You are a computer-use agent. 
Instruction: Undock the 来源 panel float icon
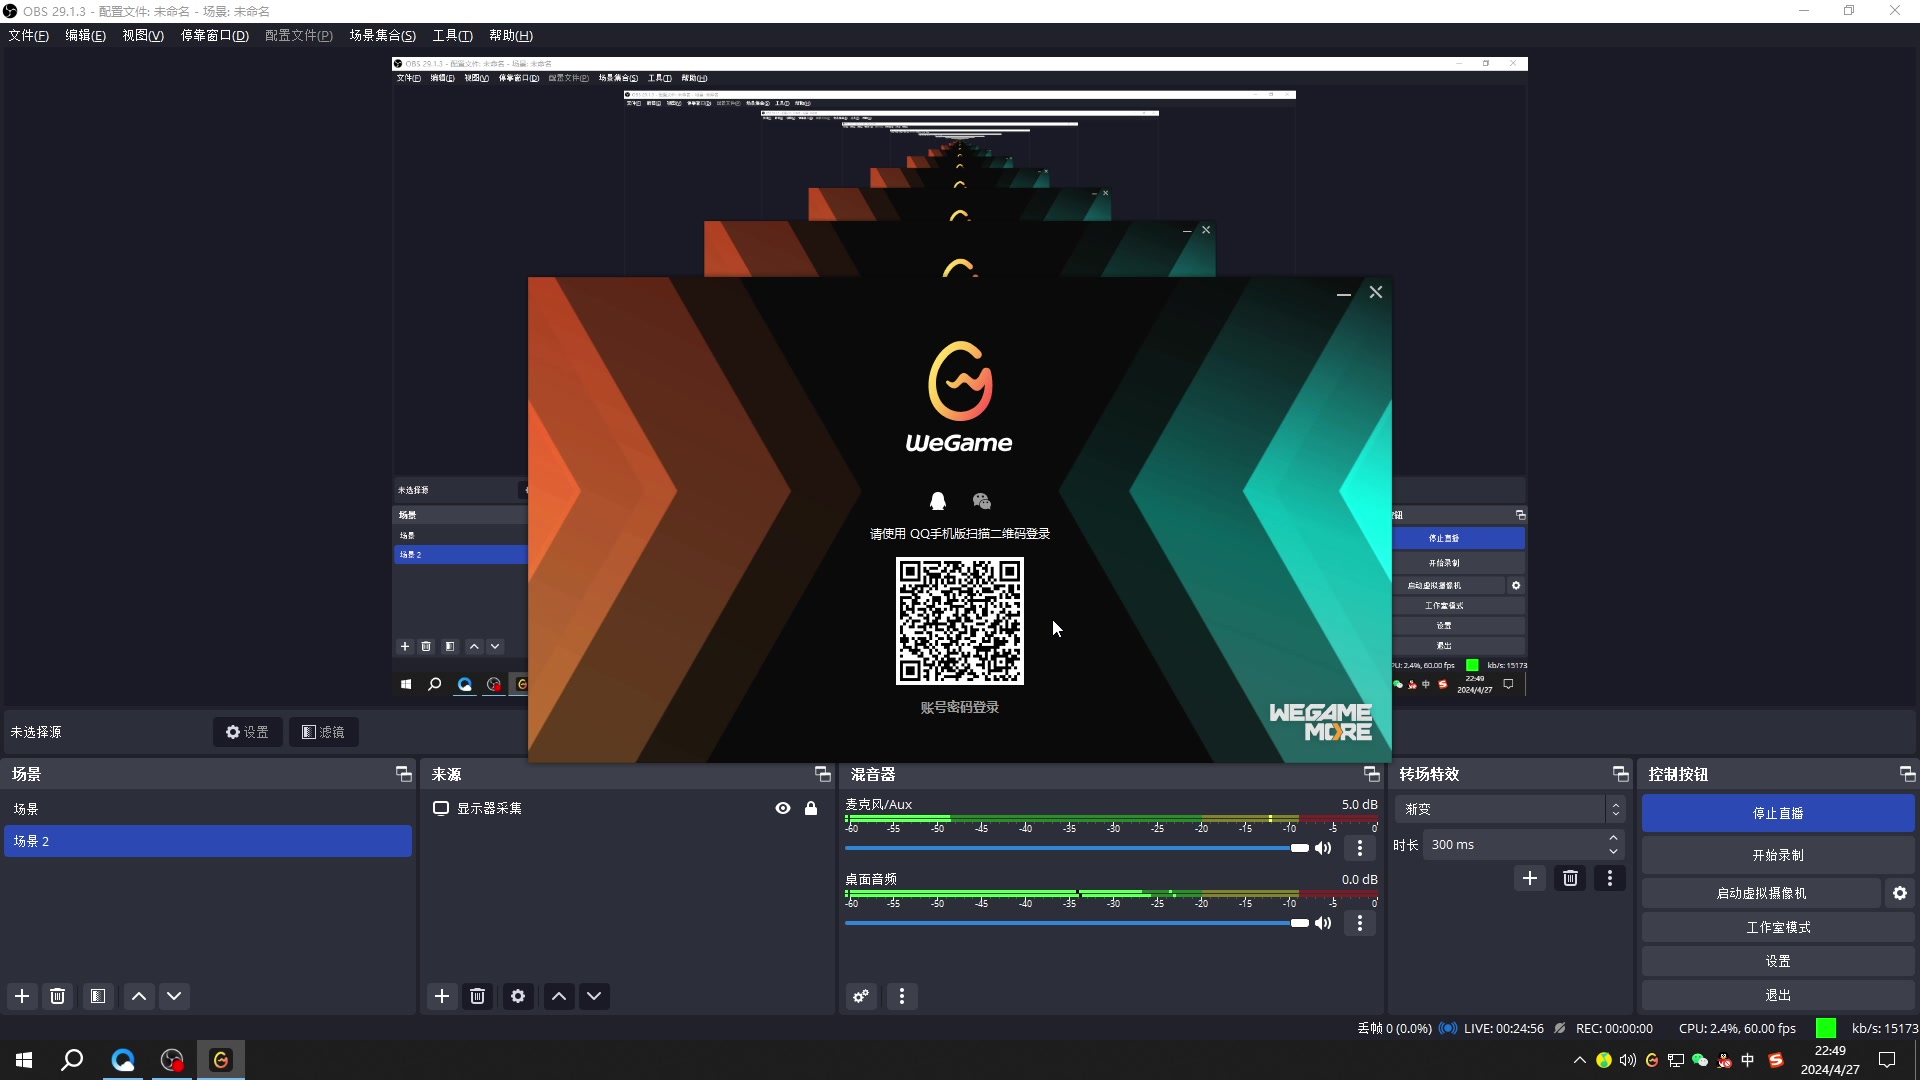pyautogui.click(x=822, y=774)
